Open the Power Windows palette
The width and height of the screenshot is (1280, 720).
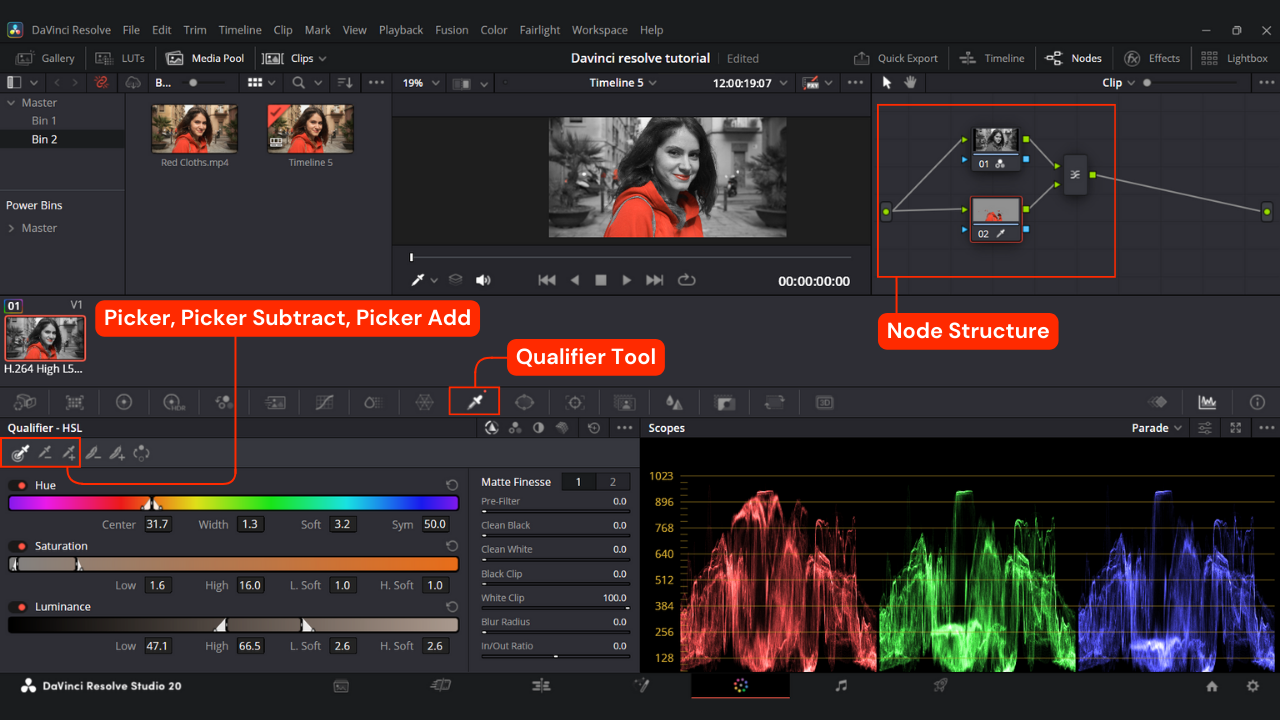point(524,402)
